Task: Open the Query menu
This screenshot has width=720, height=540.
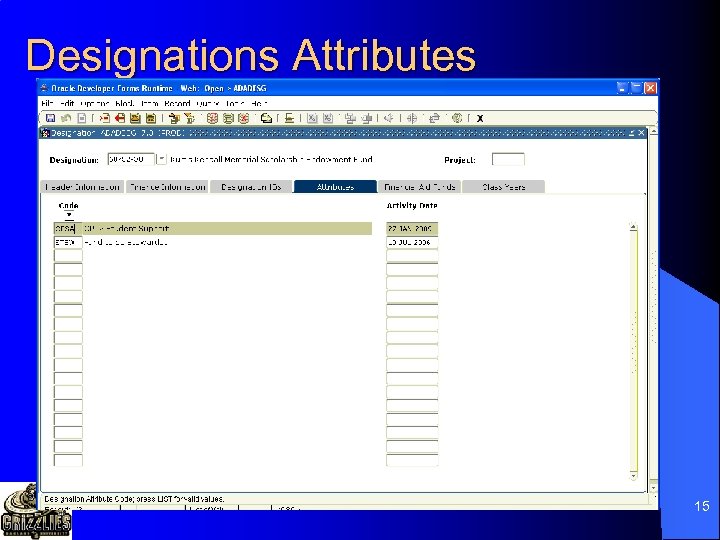Action: click(208, 103)
